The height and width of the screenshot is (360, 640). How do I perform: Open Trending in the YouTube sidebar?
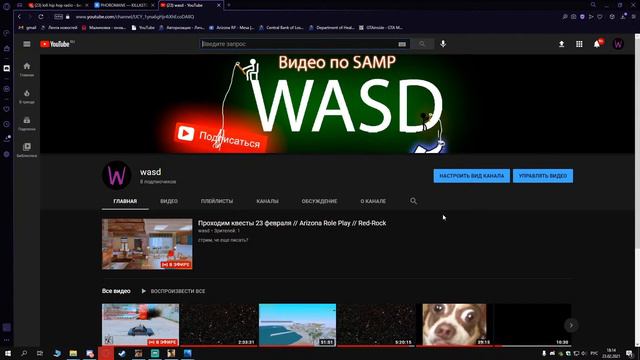[x=27, y=96]
